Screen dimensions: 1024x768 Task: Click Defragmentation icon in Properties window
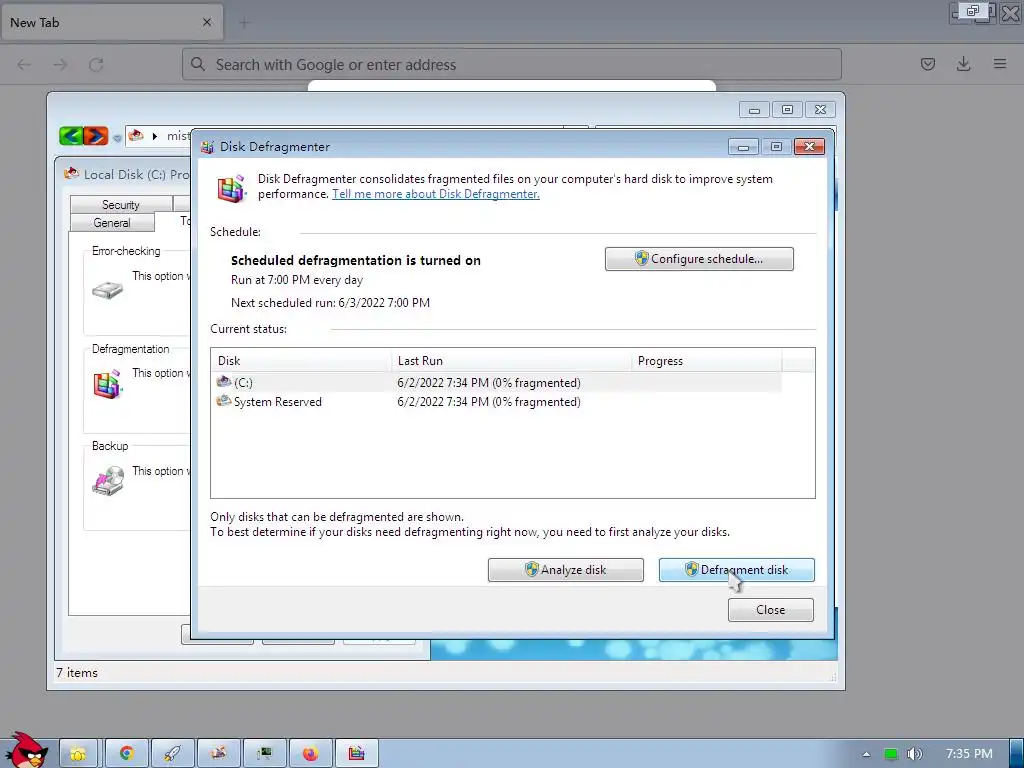(108, 384)
